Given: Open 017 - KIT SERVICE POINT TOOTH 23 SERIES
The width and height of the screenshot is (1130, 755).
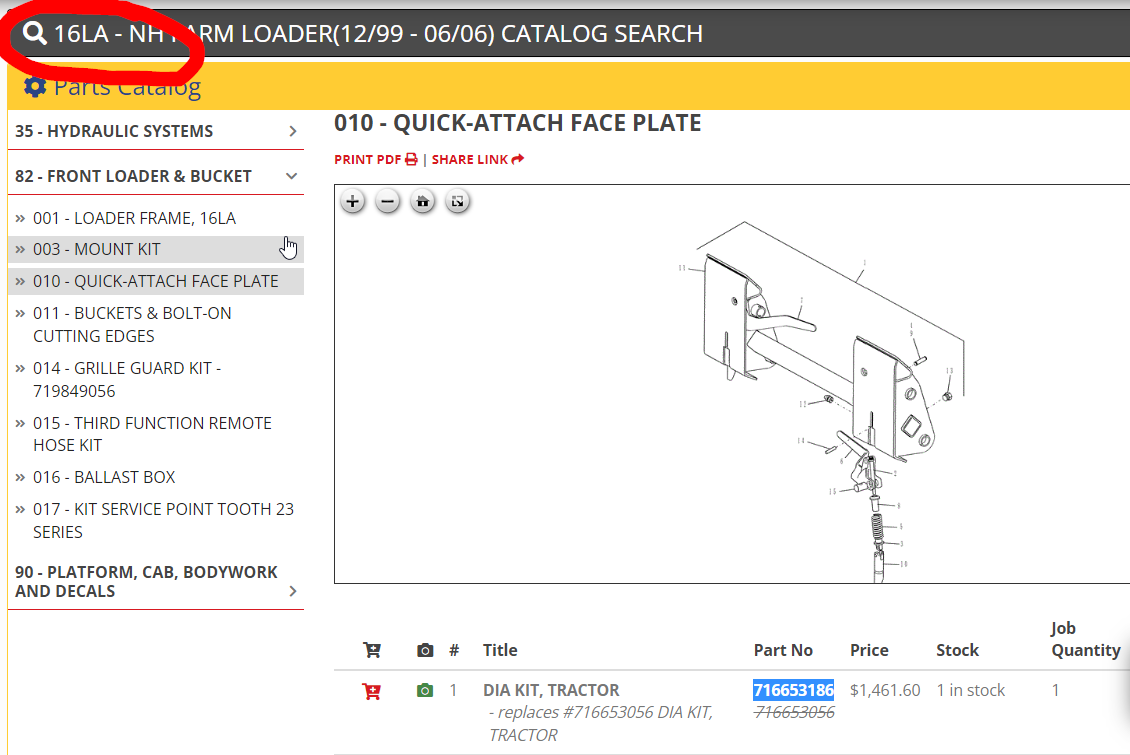Looking at the screenshot, I should click(x=164, y=521).
